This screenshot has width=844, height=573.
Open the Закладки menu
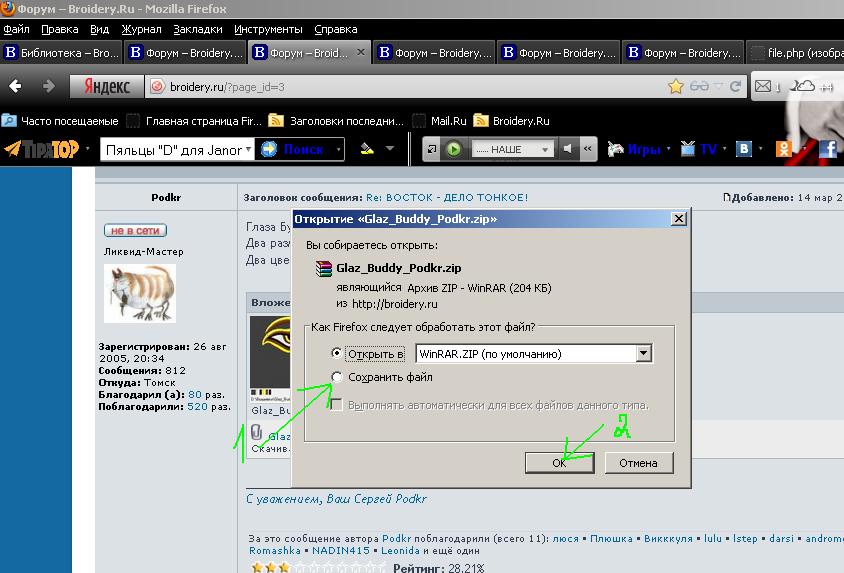click(198, 29)
